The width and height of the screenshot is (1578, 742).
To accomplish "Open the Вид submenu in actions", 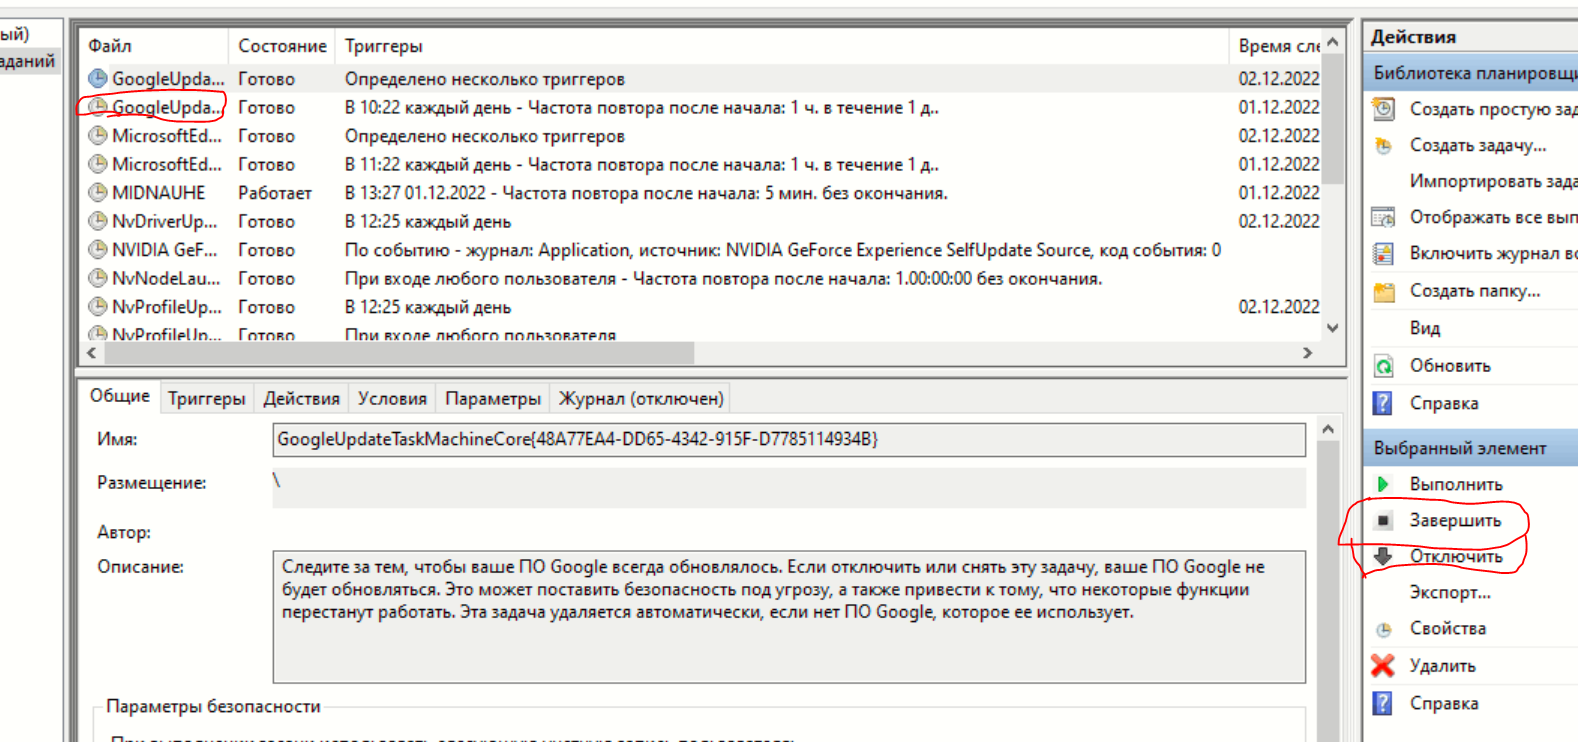I will [1424, 328].
